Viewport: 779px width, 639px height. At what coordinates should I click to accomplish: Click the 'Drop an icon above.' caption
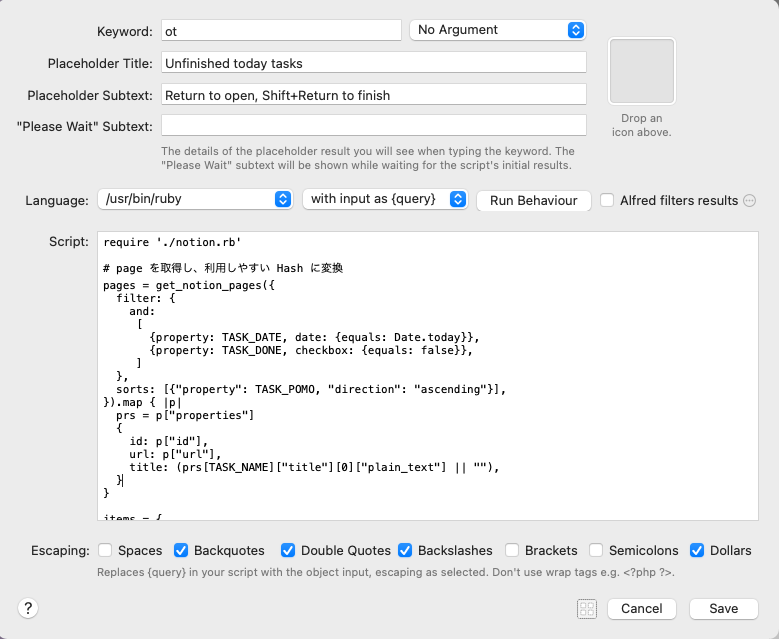pyautogui.click(x=641, y=125)
